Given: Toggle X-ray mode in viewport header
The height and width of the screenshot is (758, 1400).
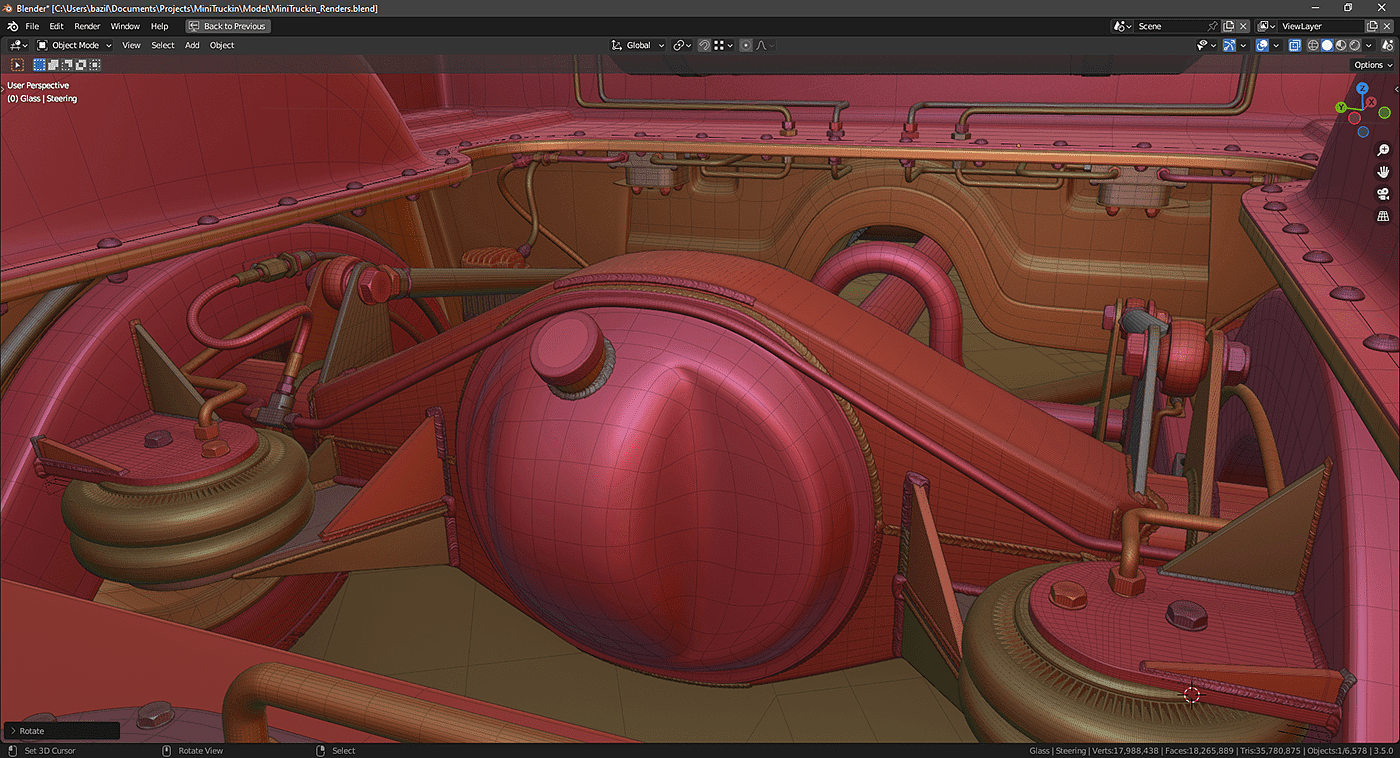Looking at the screenshot, I should click(x=1295, y=45).
